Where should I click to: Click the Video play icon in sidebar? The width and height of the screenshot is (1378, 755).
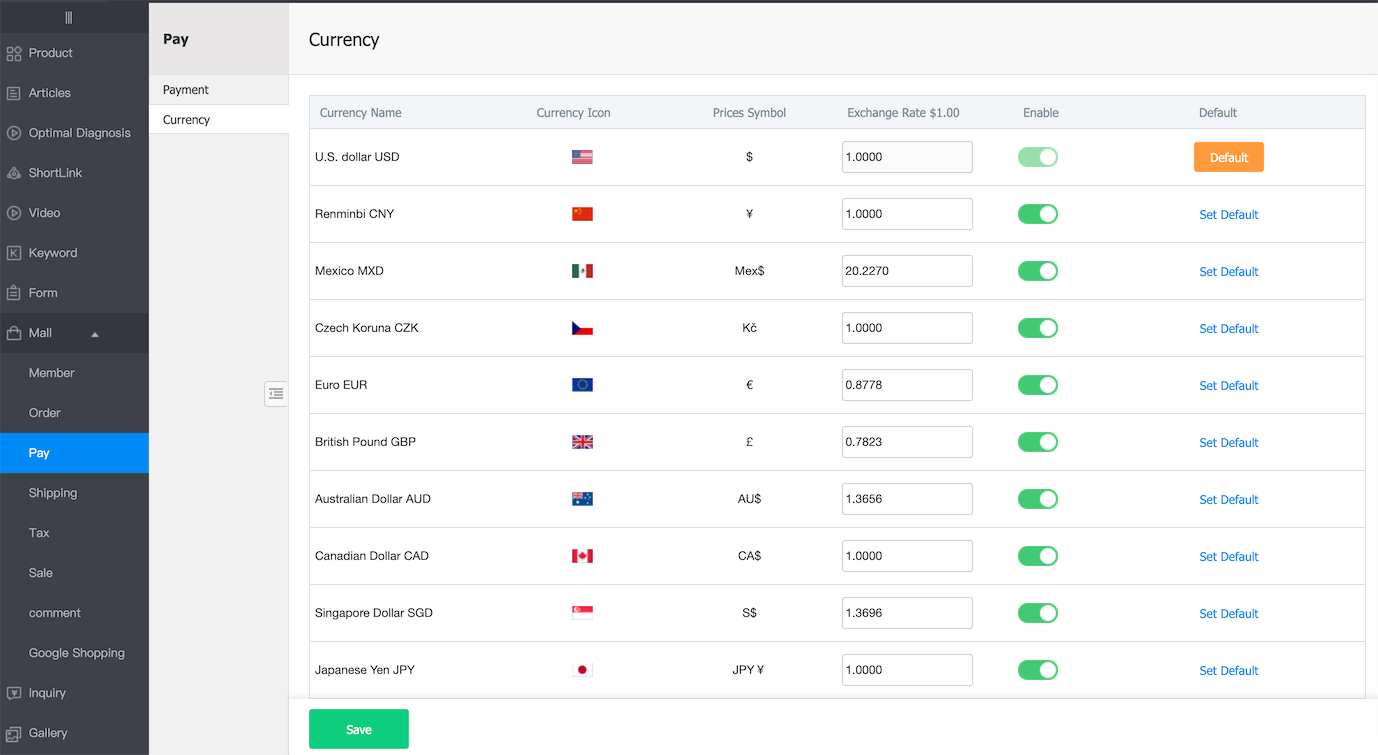14,213
